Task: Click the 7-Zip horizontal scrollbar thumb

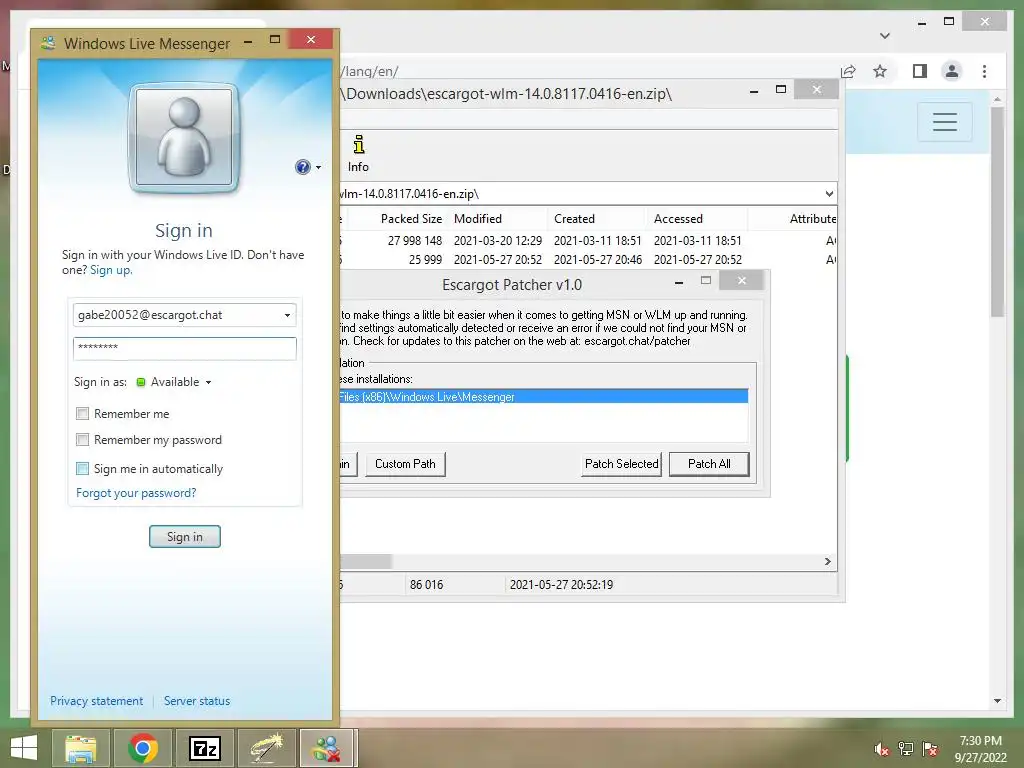Action: click(x=366, y=562)
